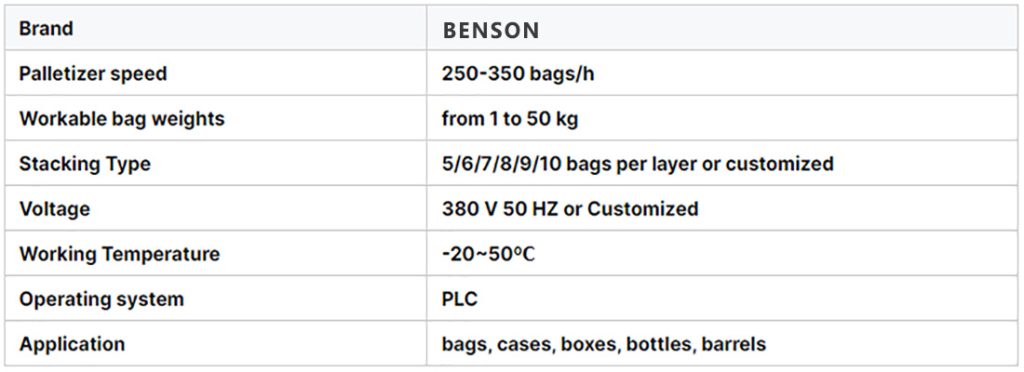The image size is (1024, 372).
Task: Select the bags, cases, boxes, bottles, barrels text
Action: coord(604,344)
